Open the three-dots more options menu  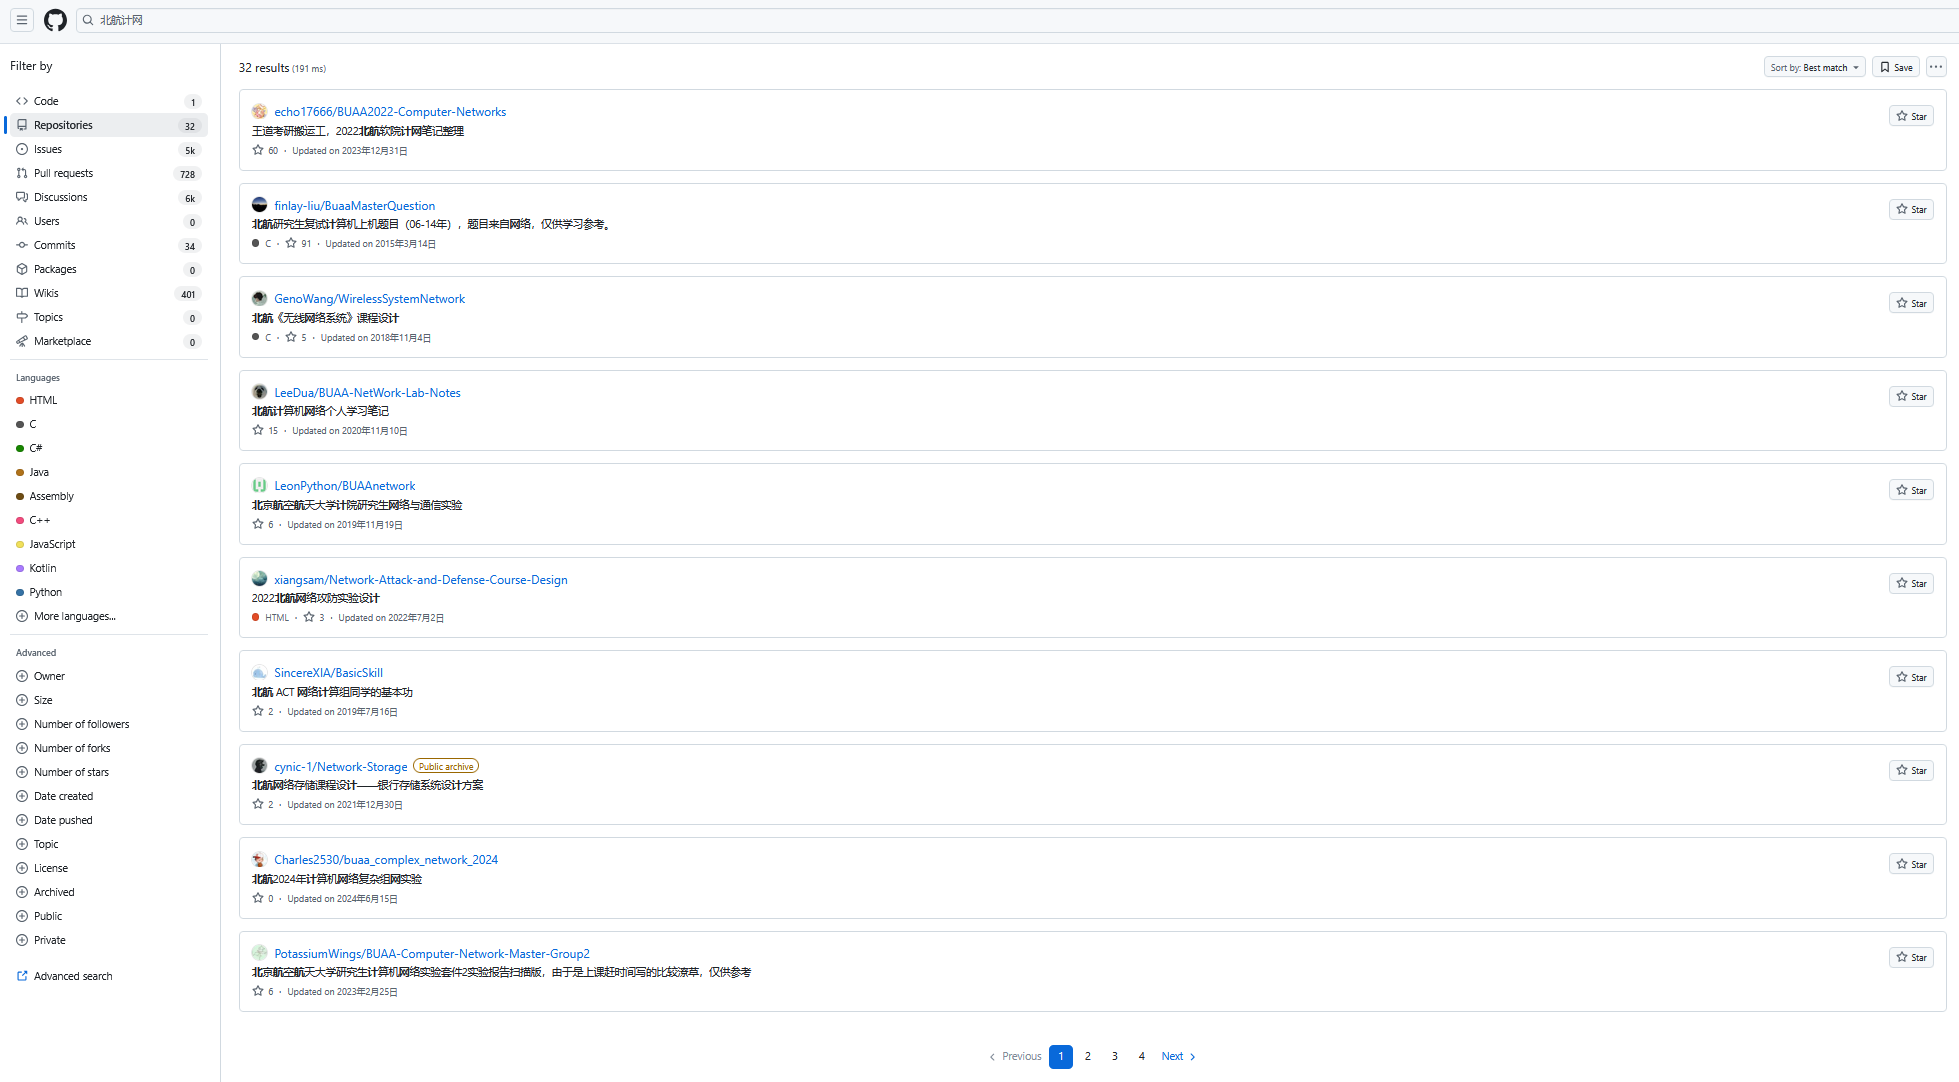[x=1936, y=67]
